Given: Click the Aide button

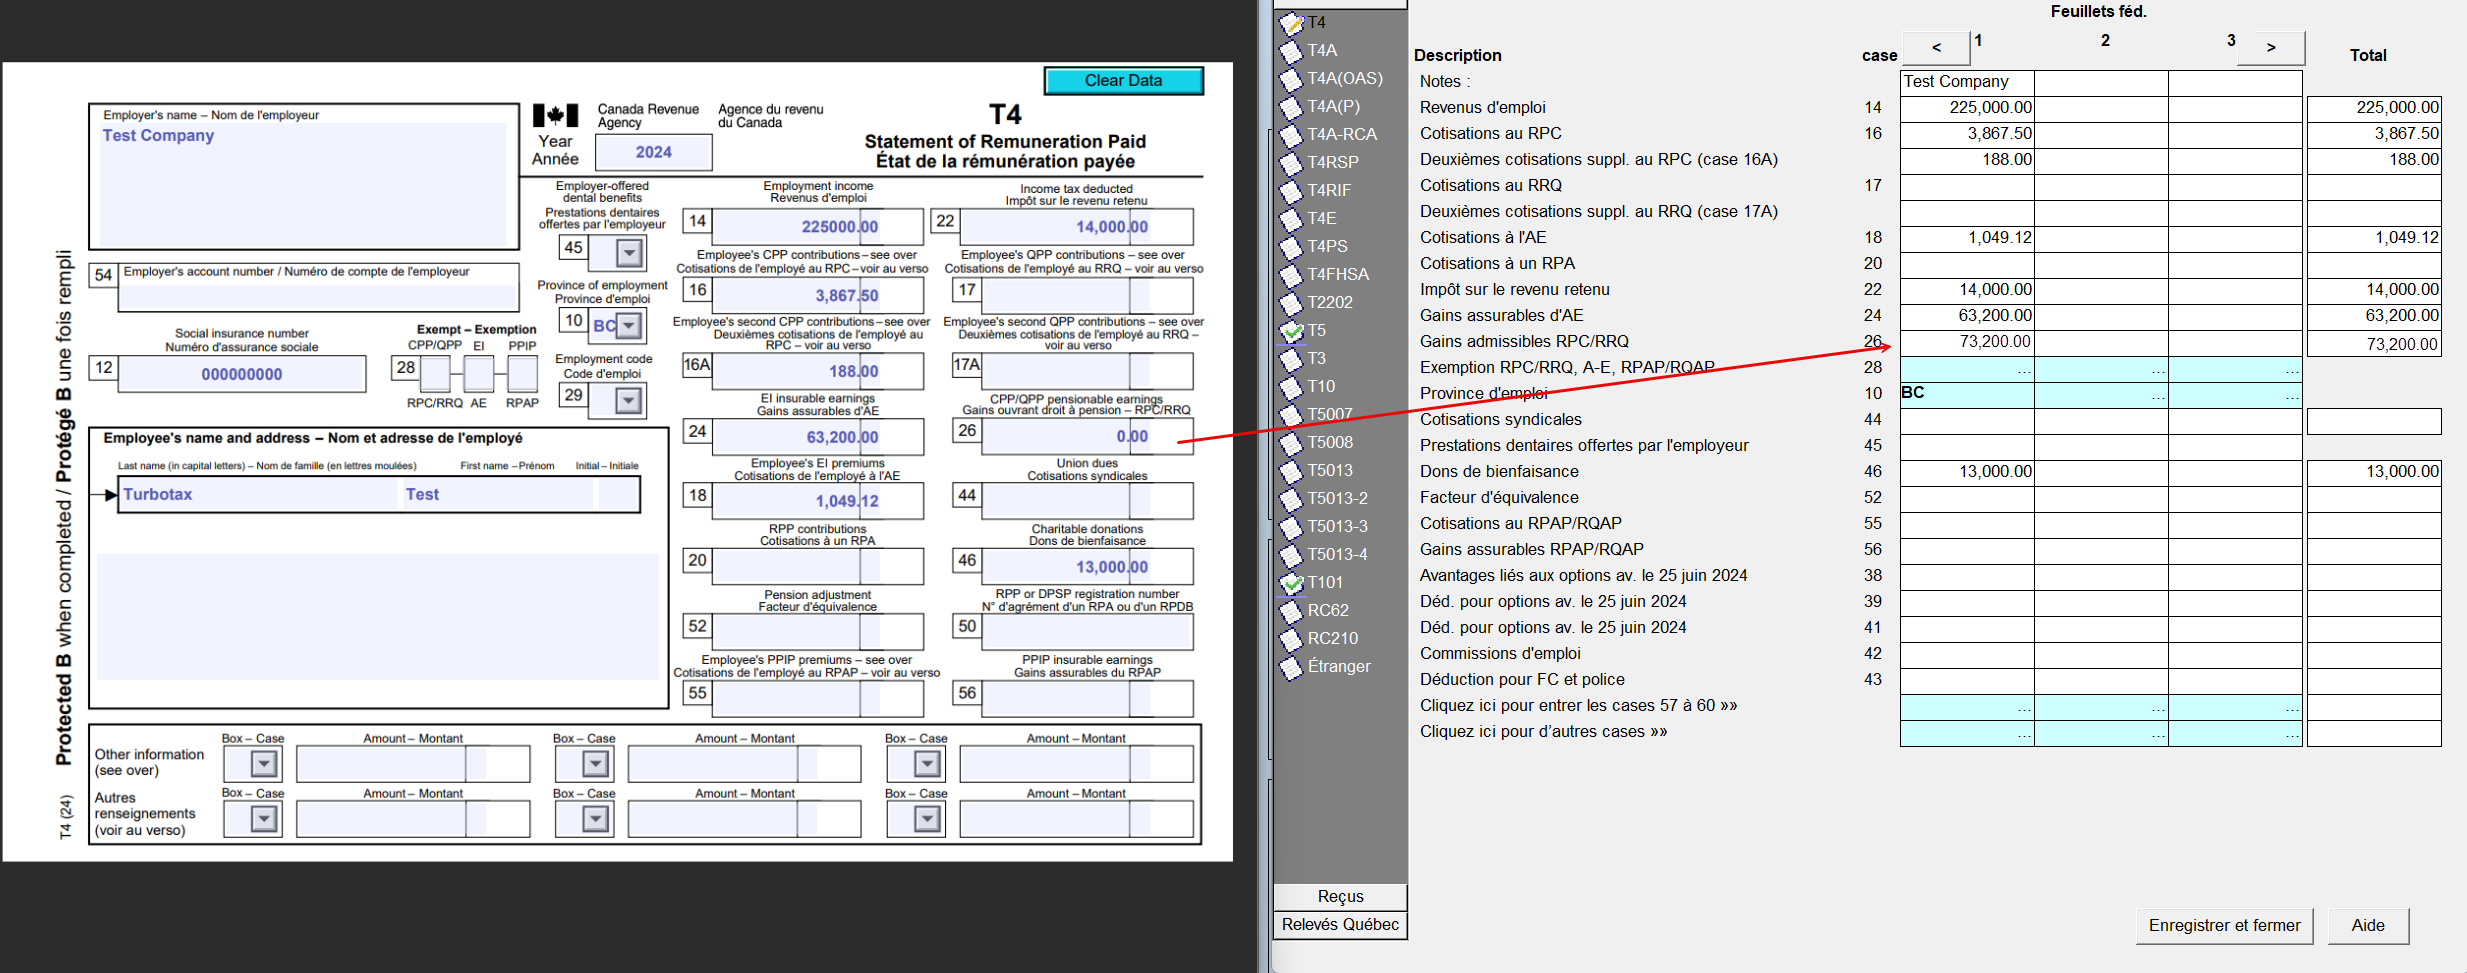Looking at the screenshot, I should pos(2367,926).
